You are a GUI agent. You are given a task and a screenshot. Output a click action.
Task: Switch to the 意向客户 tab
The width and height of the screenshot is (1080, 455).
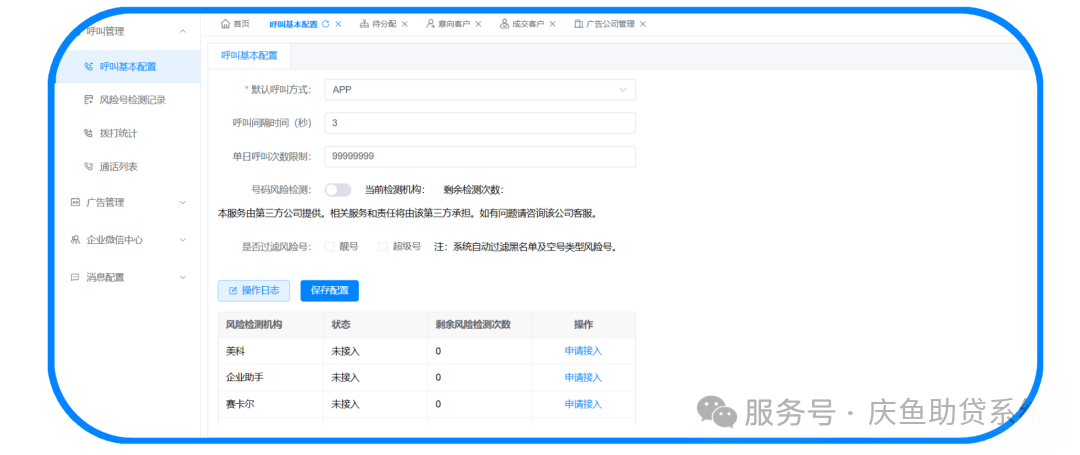tap(453, 23)
